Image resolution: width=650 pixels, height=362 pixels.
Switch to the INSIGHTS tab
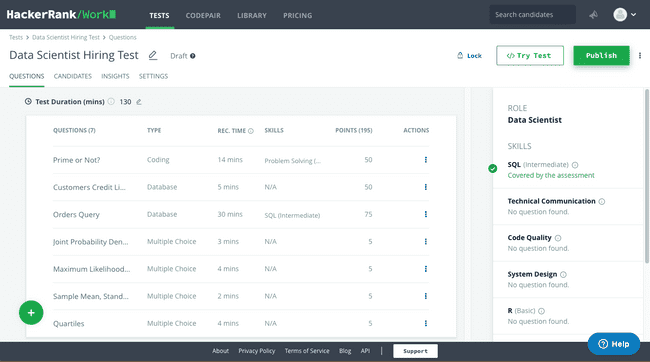pos(115,76)
